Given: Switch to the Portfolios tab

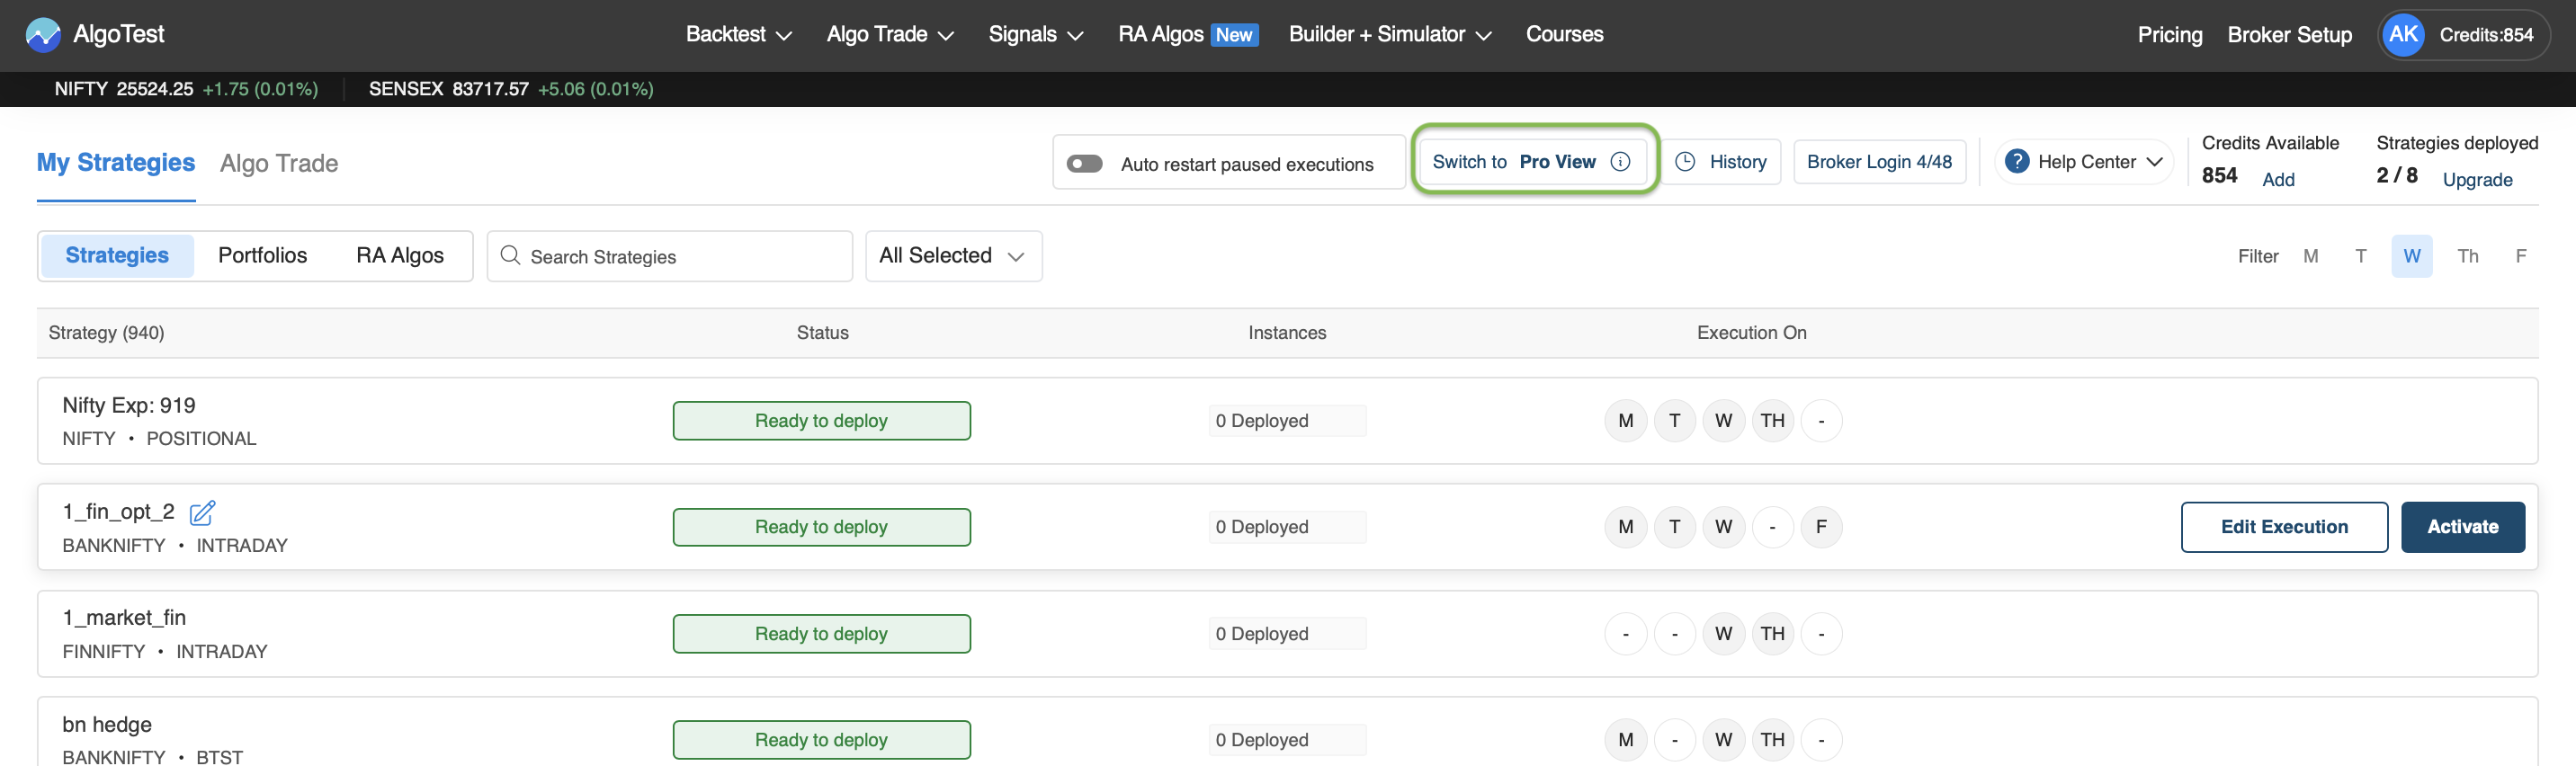Looking at the screenshot, I should pos(262,256).
